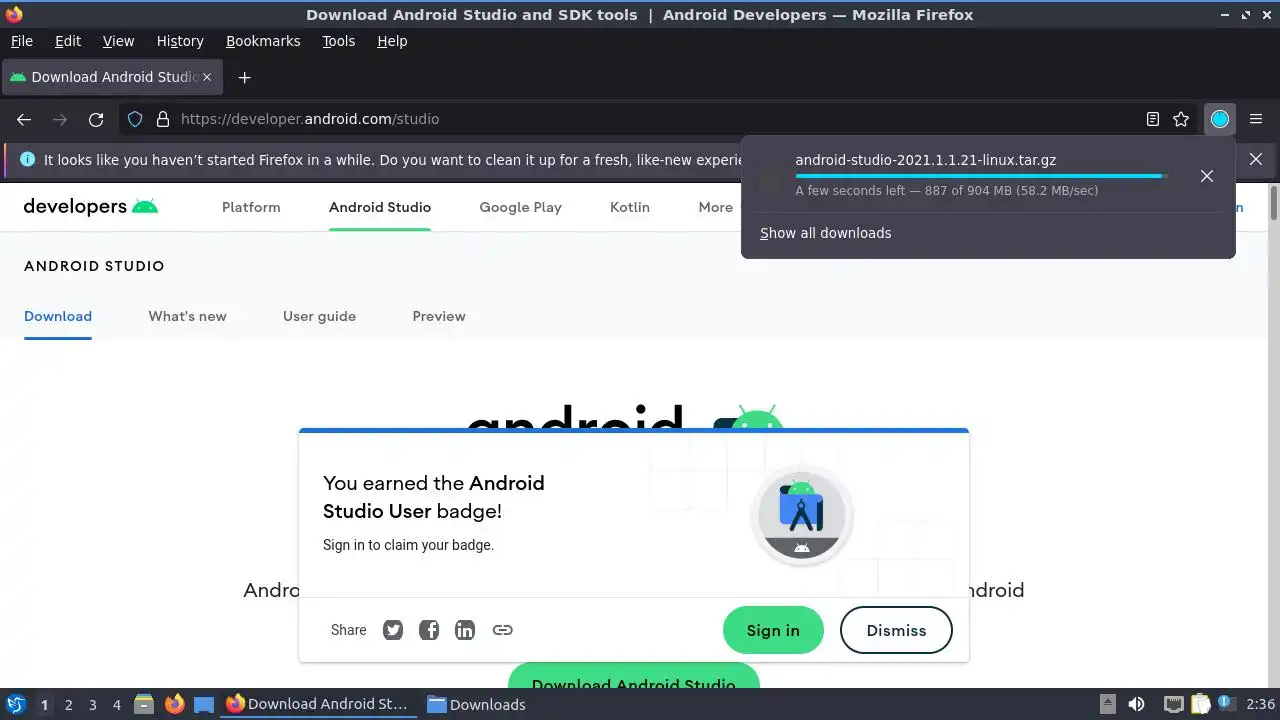The height and width of the screenshot is (720, 1280).
Task: Click the page vertical scrollbar
Action: [1274, 434]
